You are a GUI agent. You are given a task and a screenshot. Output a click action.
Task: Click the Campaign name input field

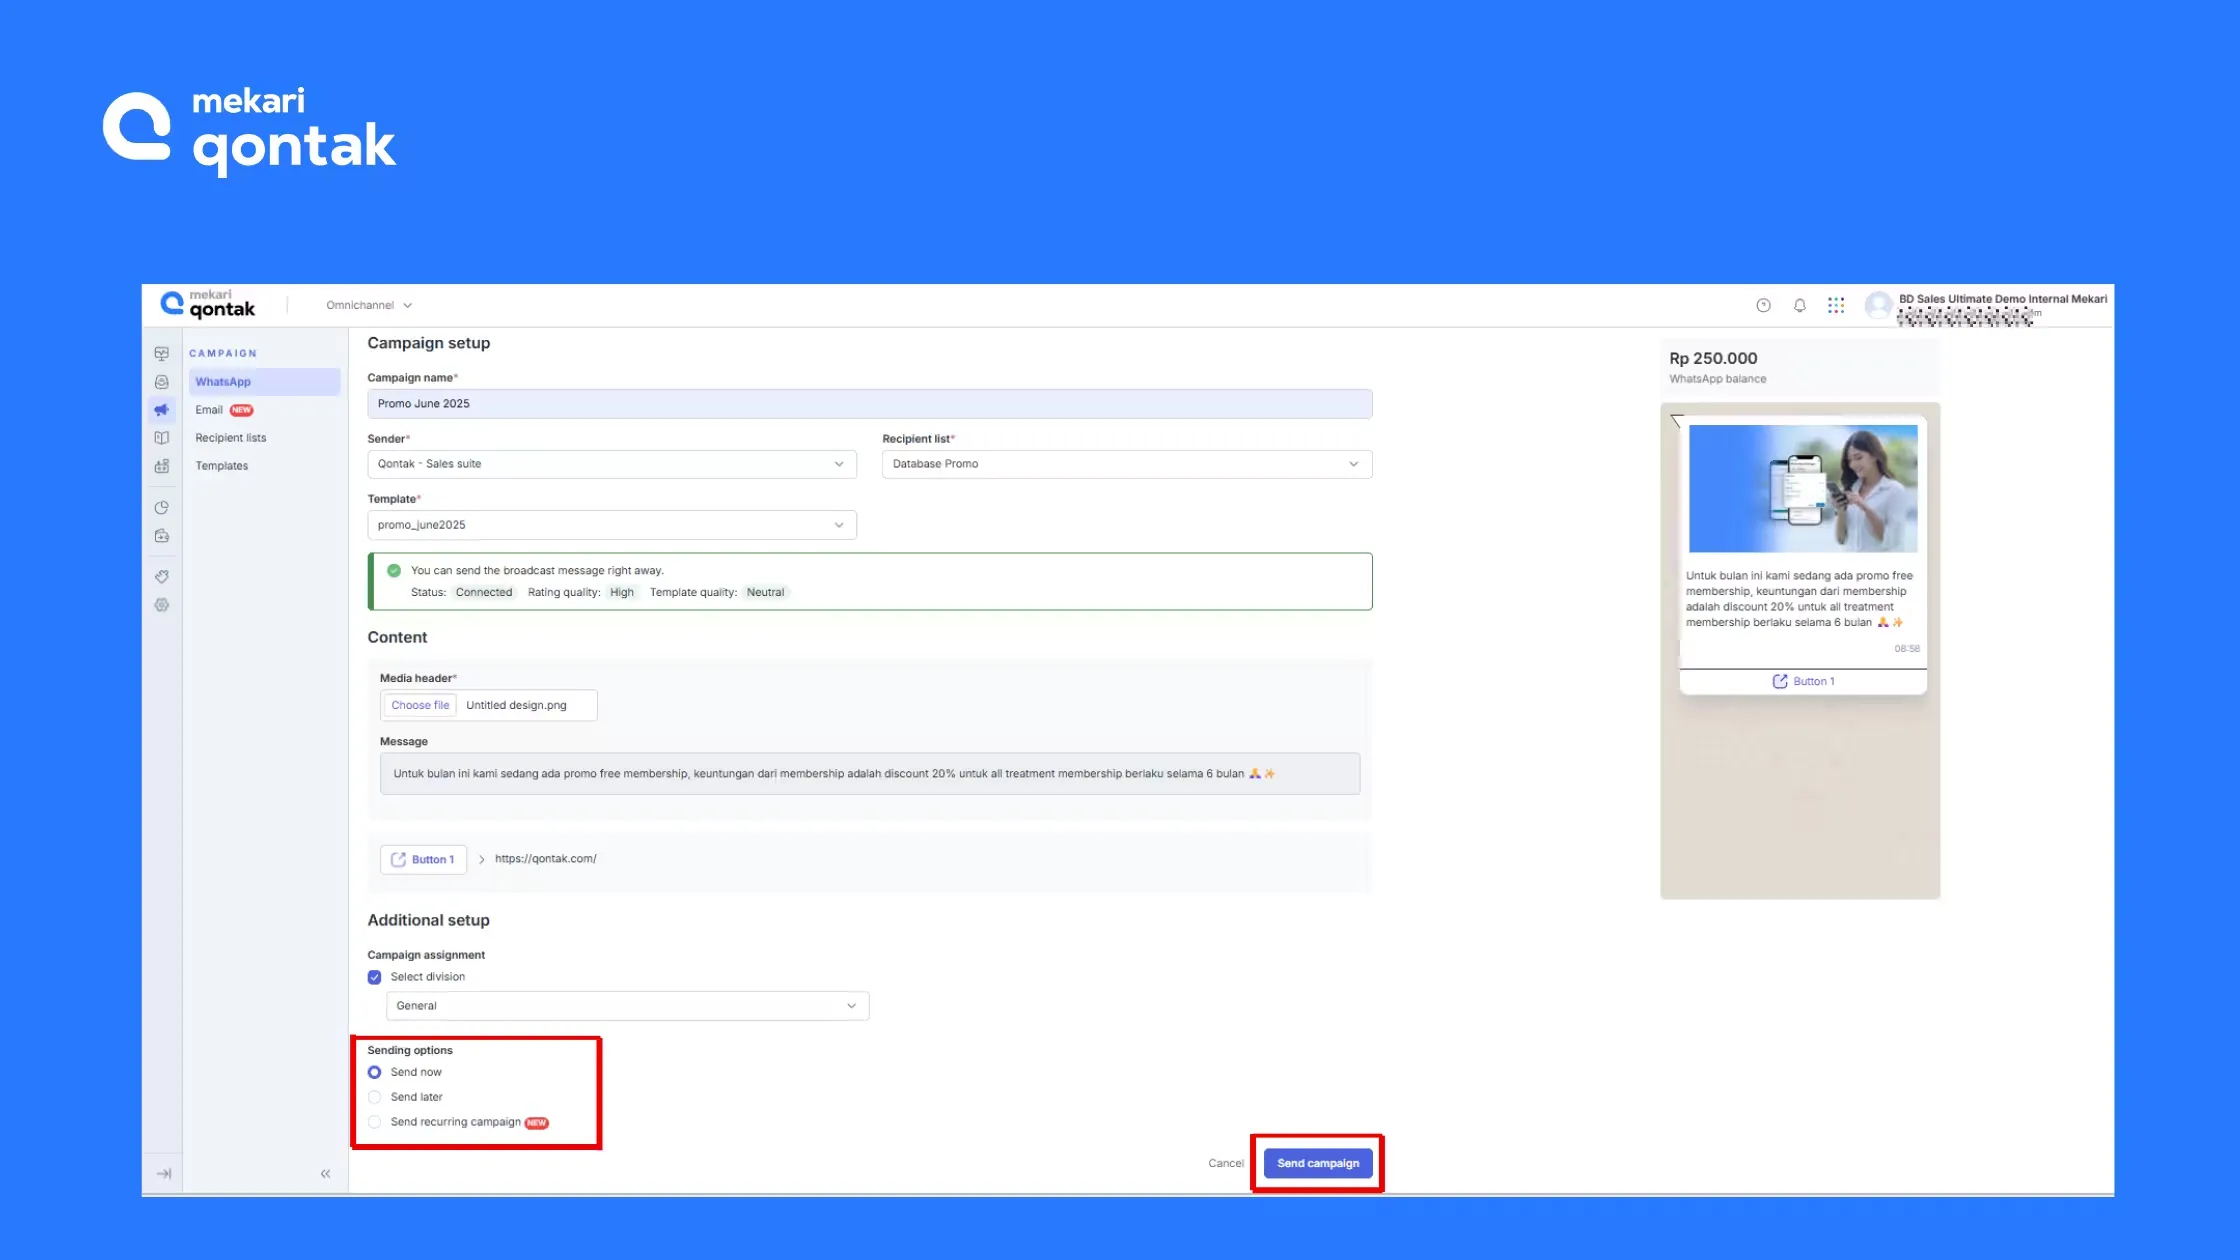[x=869, y=404]
